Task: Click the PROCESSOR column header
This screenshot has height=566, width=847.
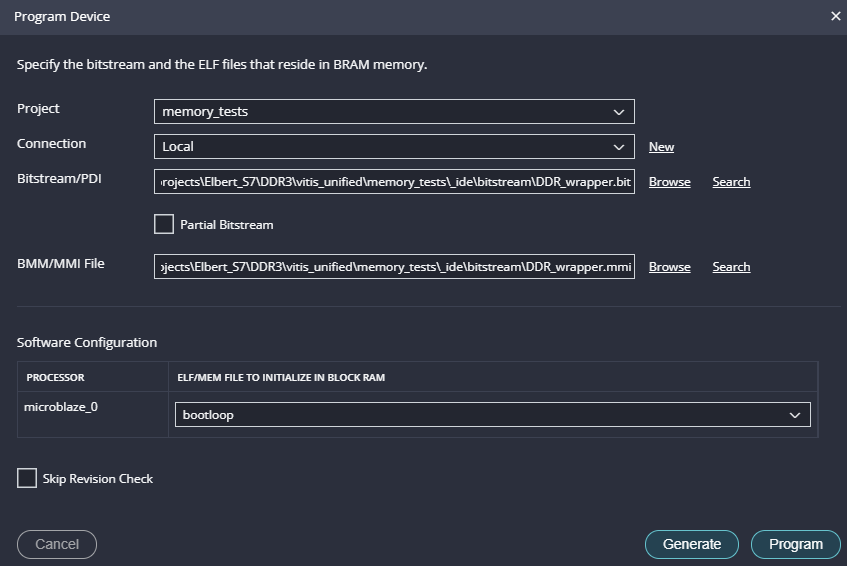Action: [x=55, y=378]
